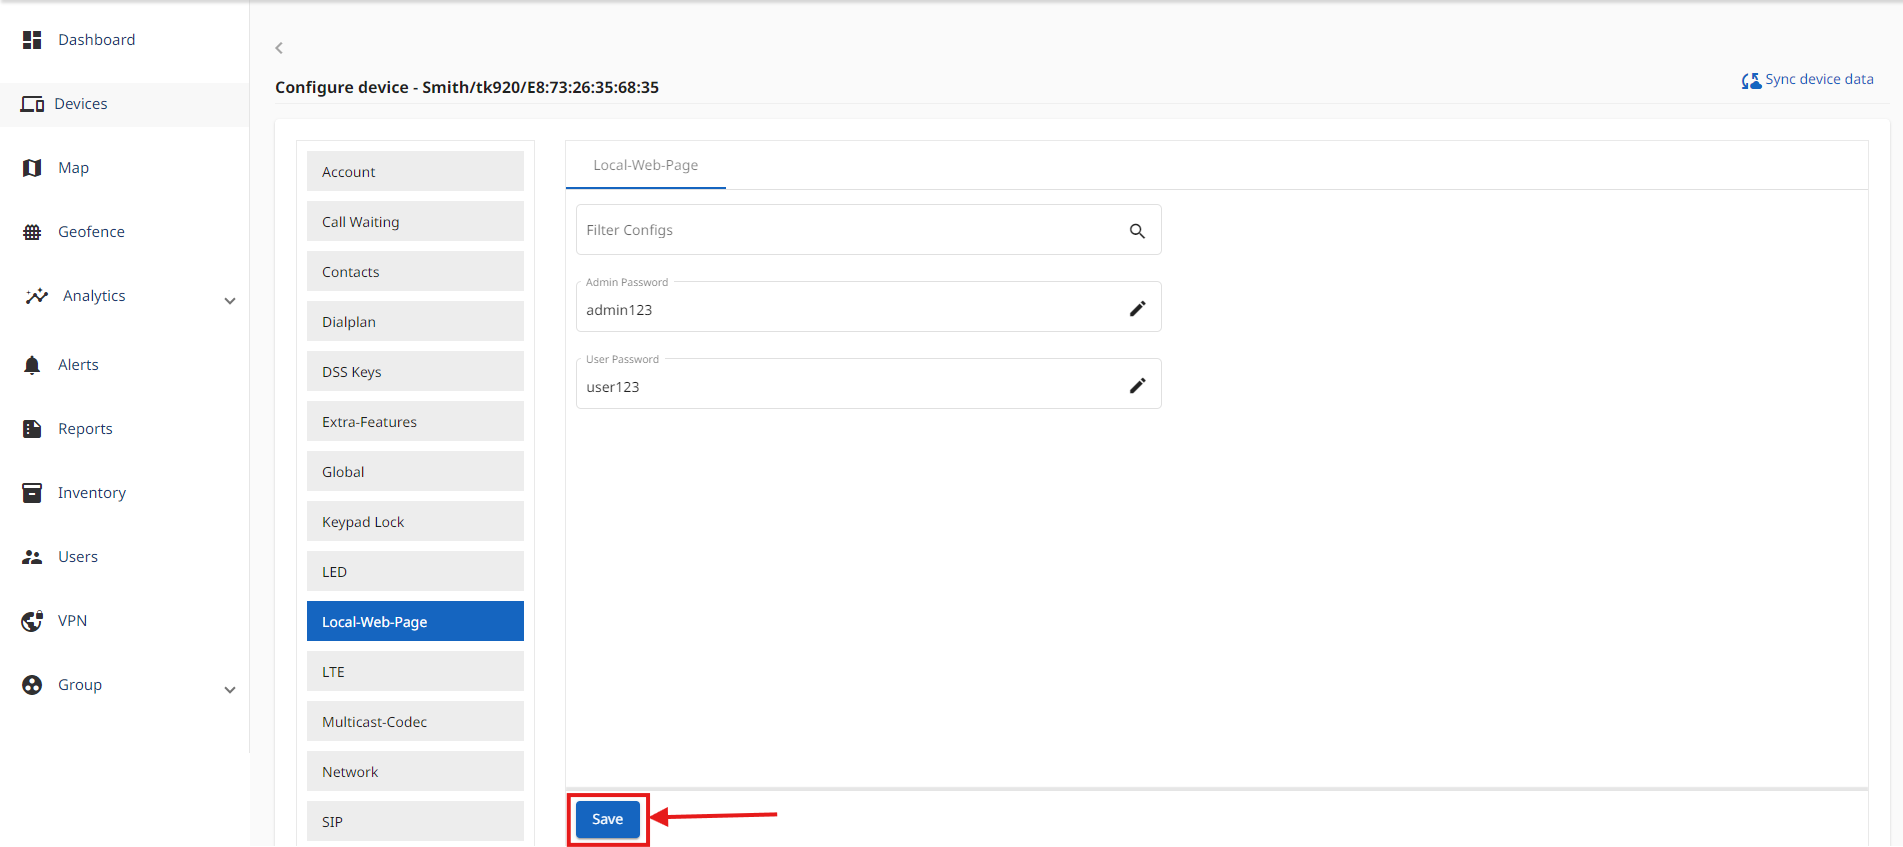The height and width of the screenshot is (847, 1903).
Task: Open the Inventory page label
Action: tap(92, 493)
